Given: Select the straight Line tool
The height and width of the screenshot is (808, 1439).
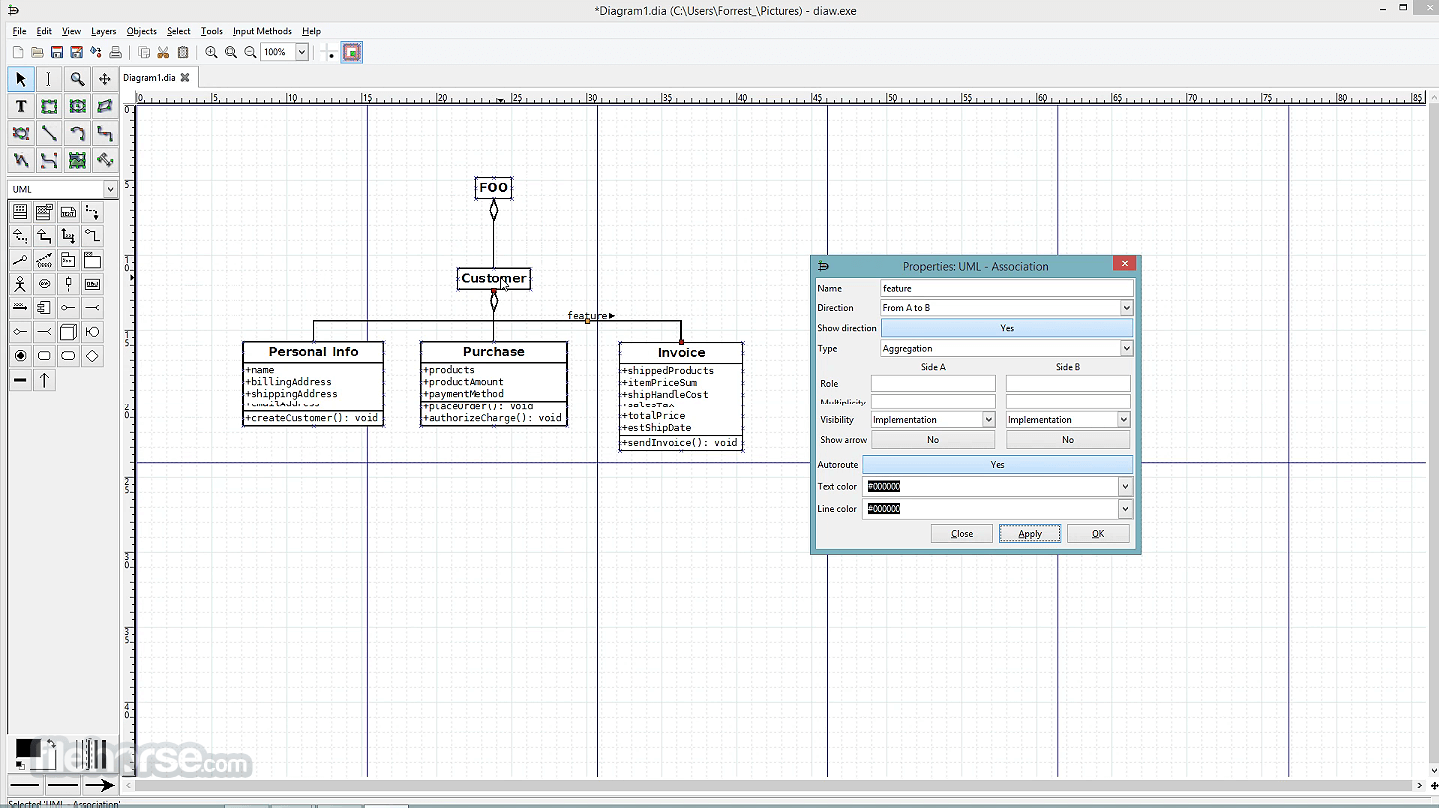Looking at the screenshot, I should (49, 133).
